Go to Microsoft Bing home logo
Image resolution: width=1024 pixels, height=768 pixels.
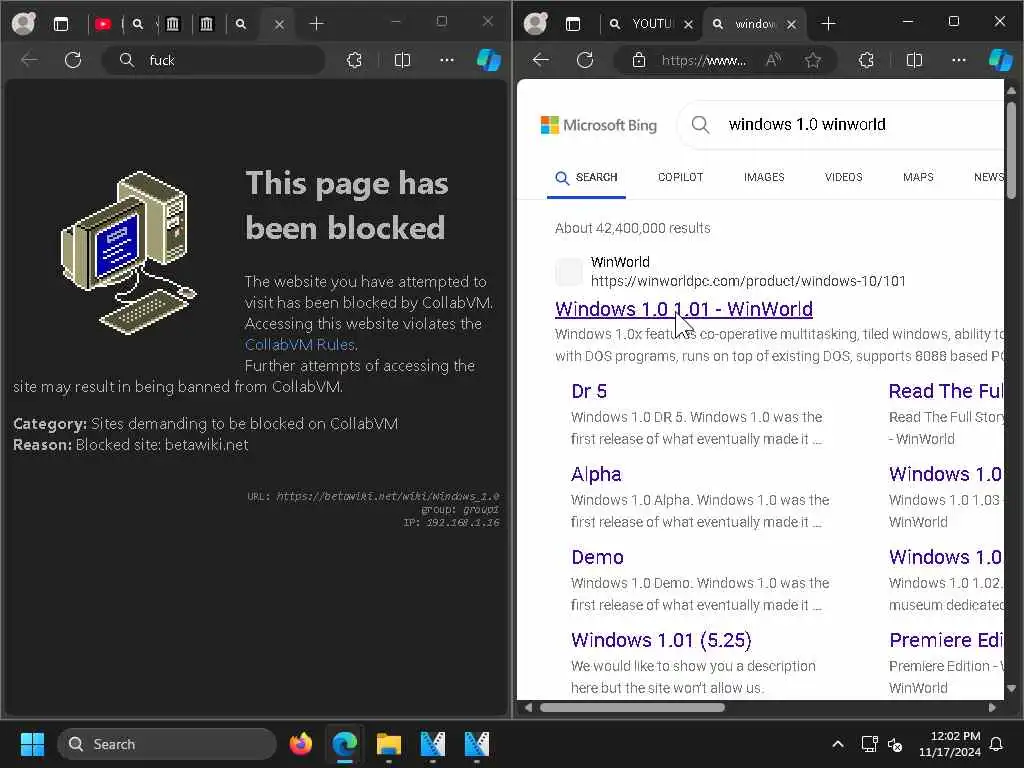pyautogui.click(x=599, y=125)
